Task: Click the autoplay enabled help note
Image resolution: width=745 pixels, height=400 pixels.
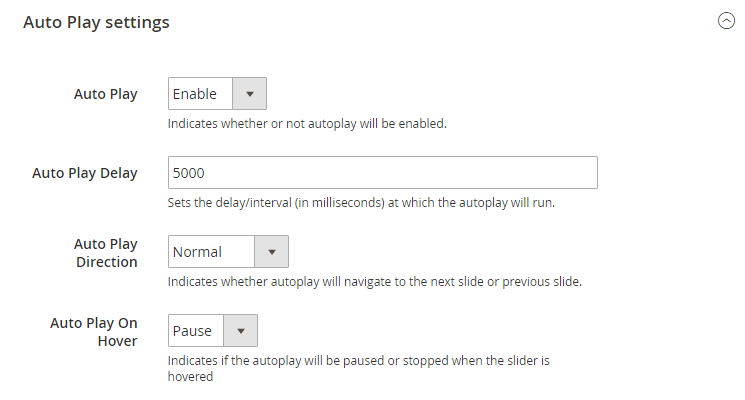Action: (307, 124)
